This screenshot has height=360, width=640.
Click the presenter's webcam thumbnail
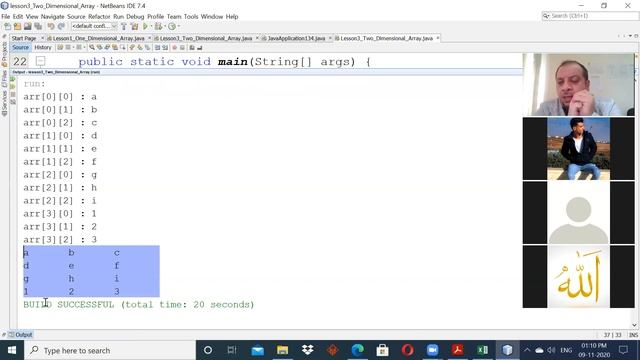pos(578,84)
